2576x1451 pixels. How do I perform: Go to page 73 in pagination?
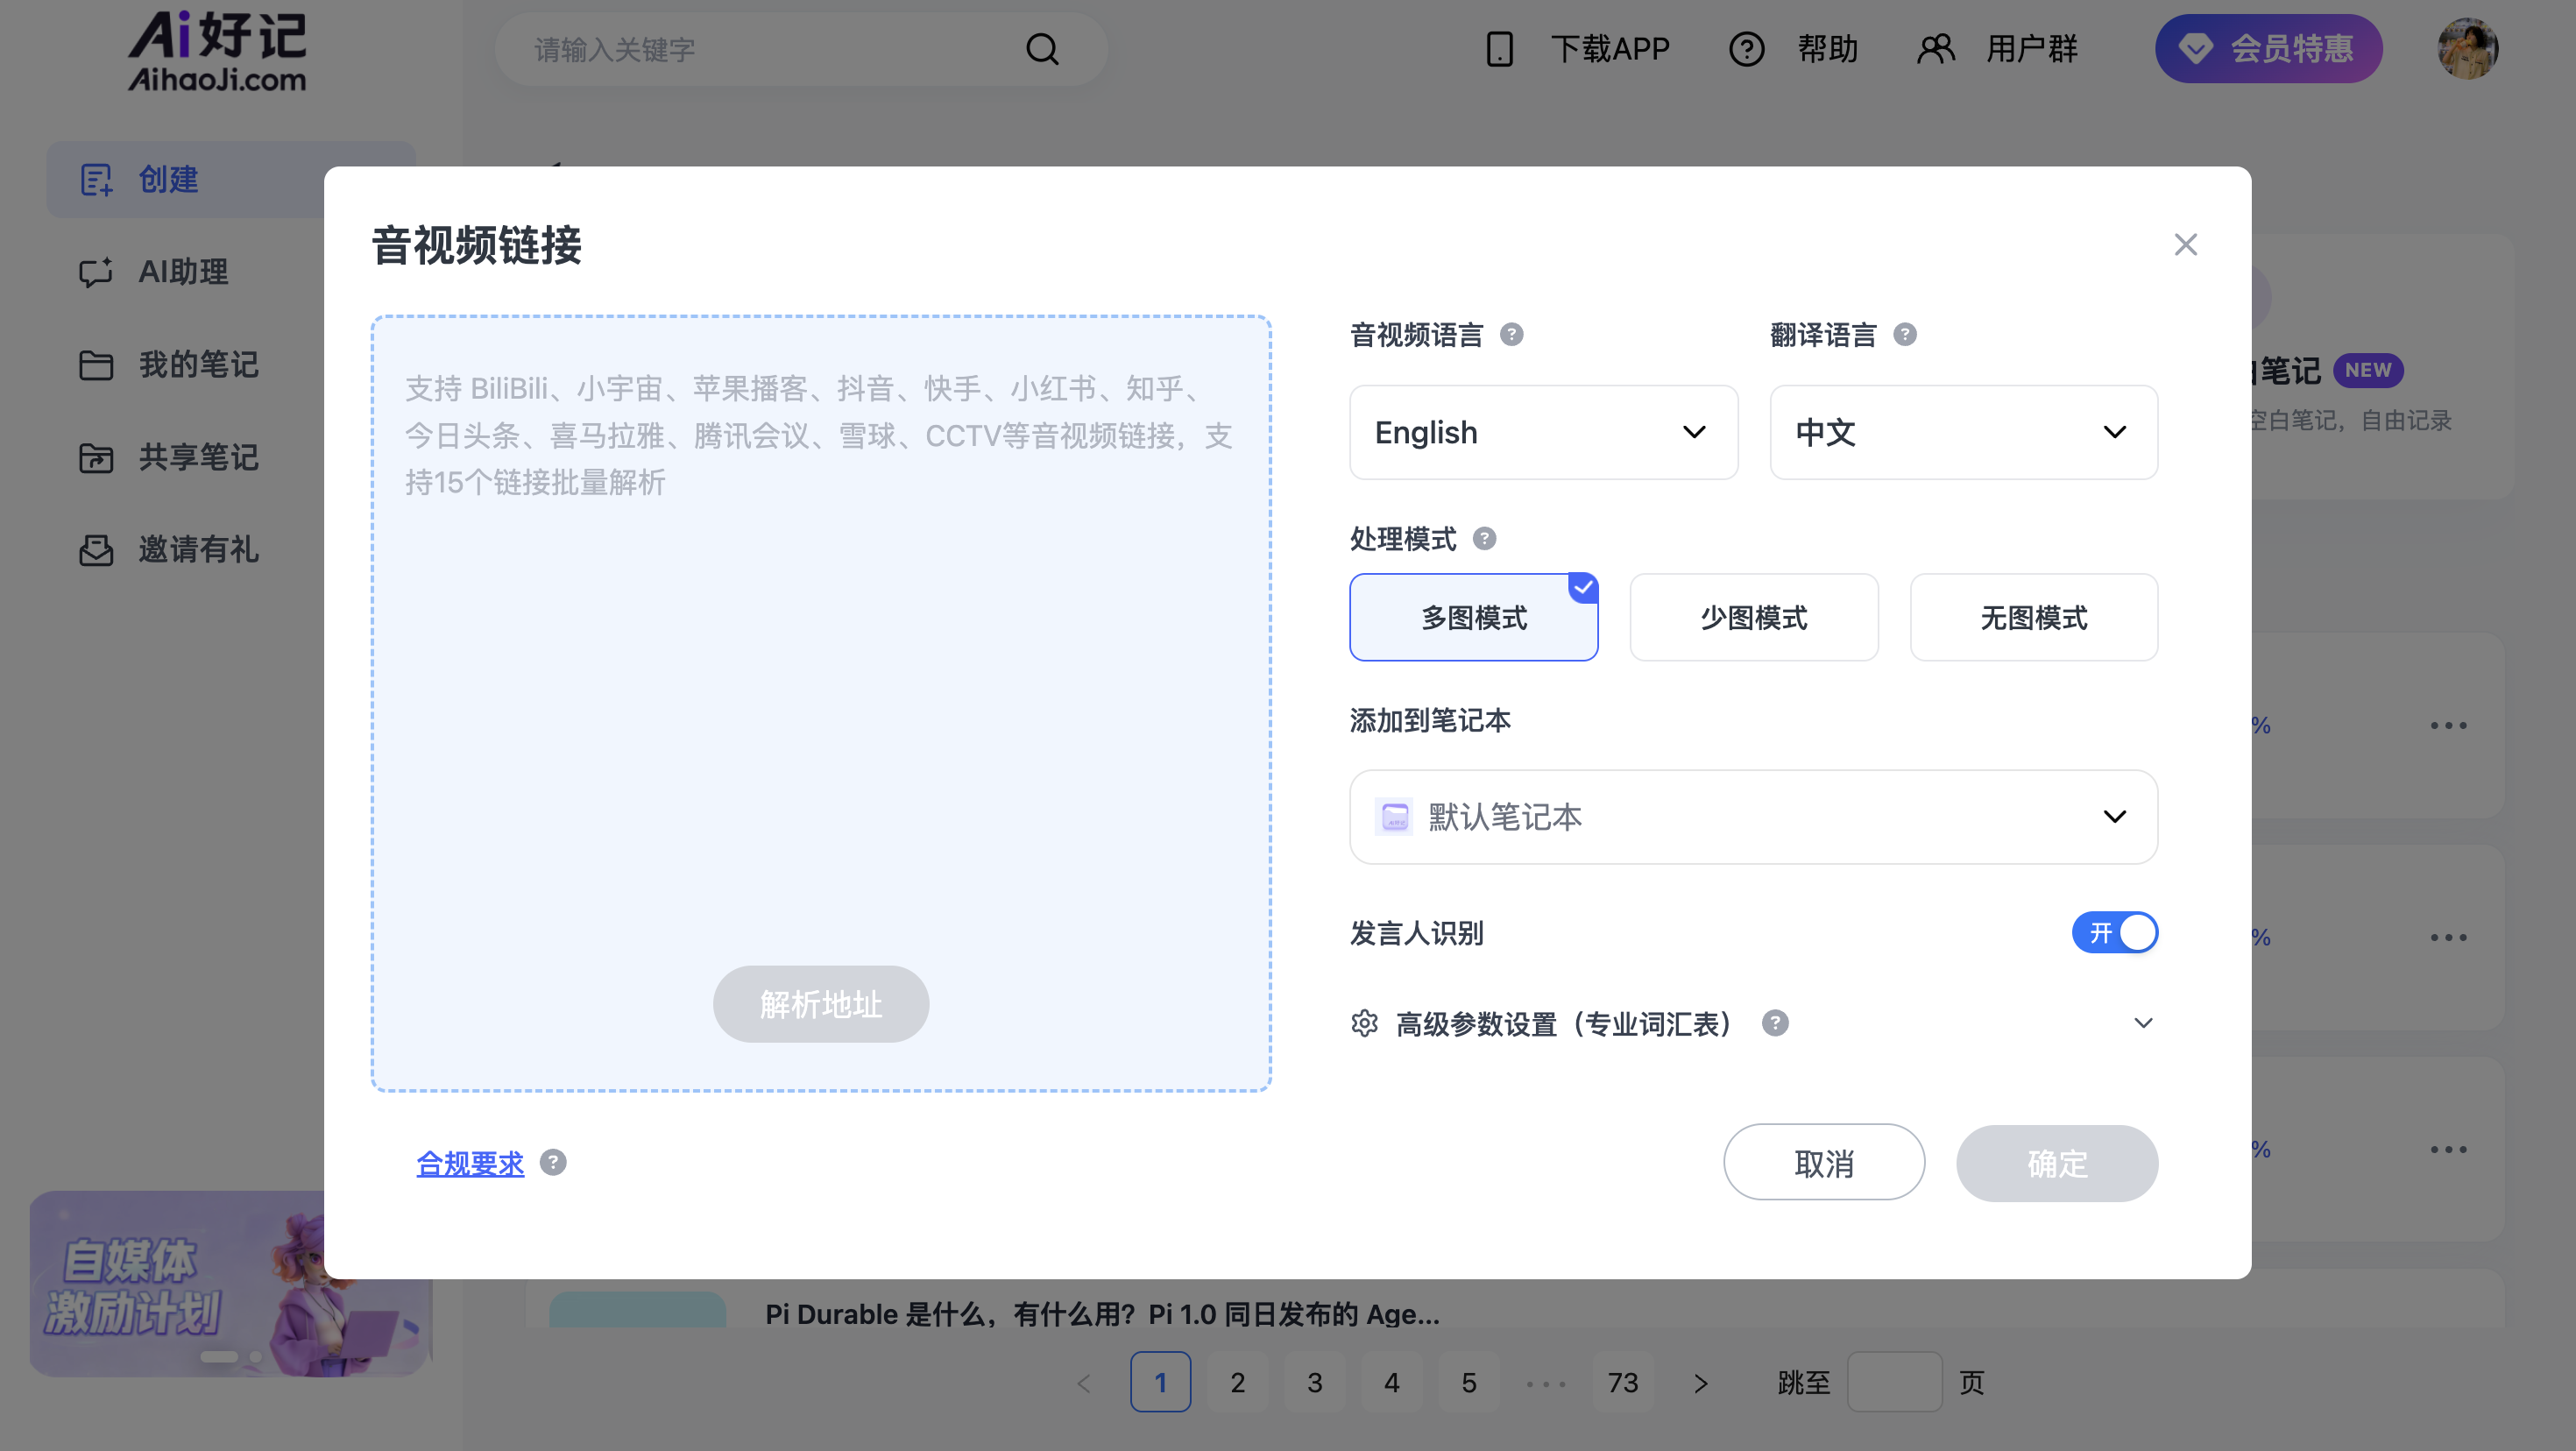tap(1622, 1382)
